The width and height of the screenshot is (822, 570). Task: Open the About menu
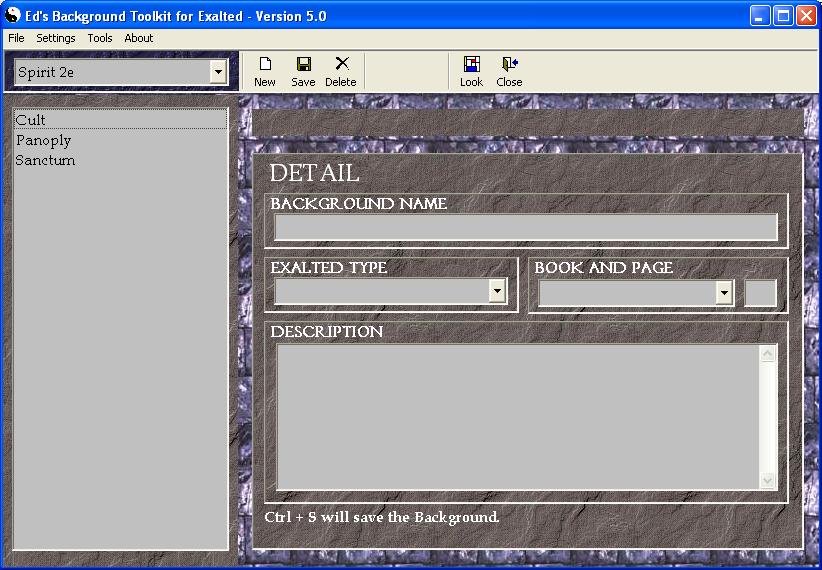[x=138, y=38]
